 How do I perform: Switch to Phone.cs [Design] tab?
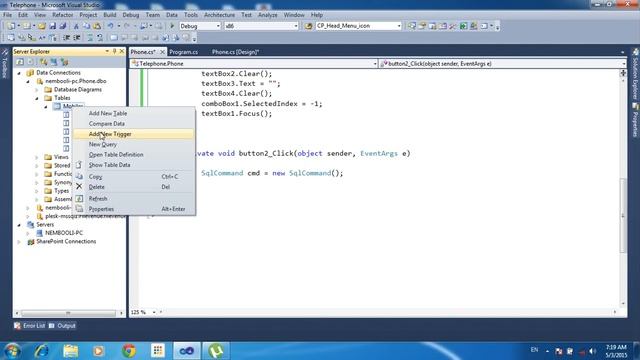click(236, 52)
